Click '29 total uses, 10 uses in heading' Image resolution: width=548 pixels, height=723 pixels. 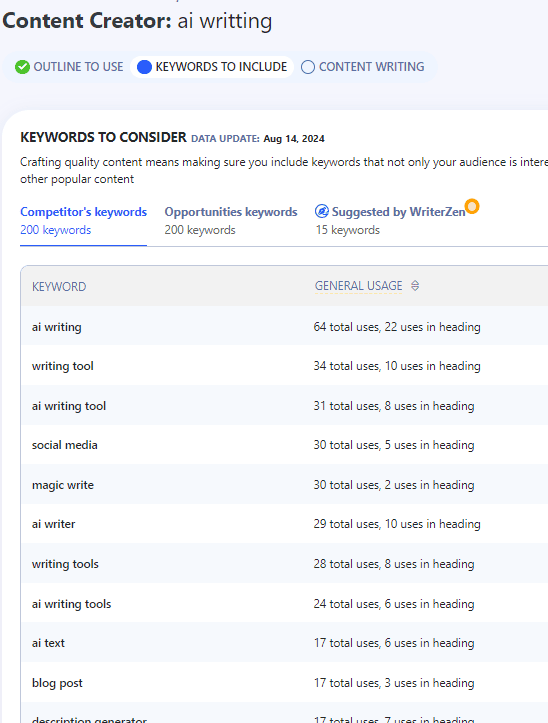[397, 524]
